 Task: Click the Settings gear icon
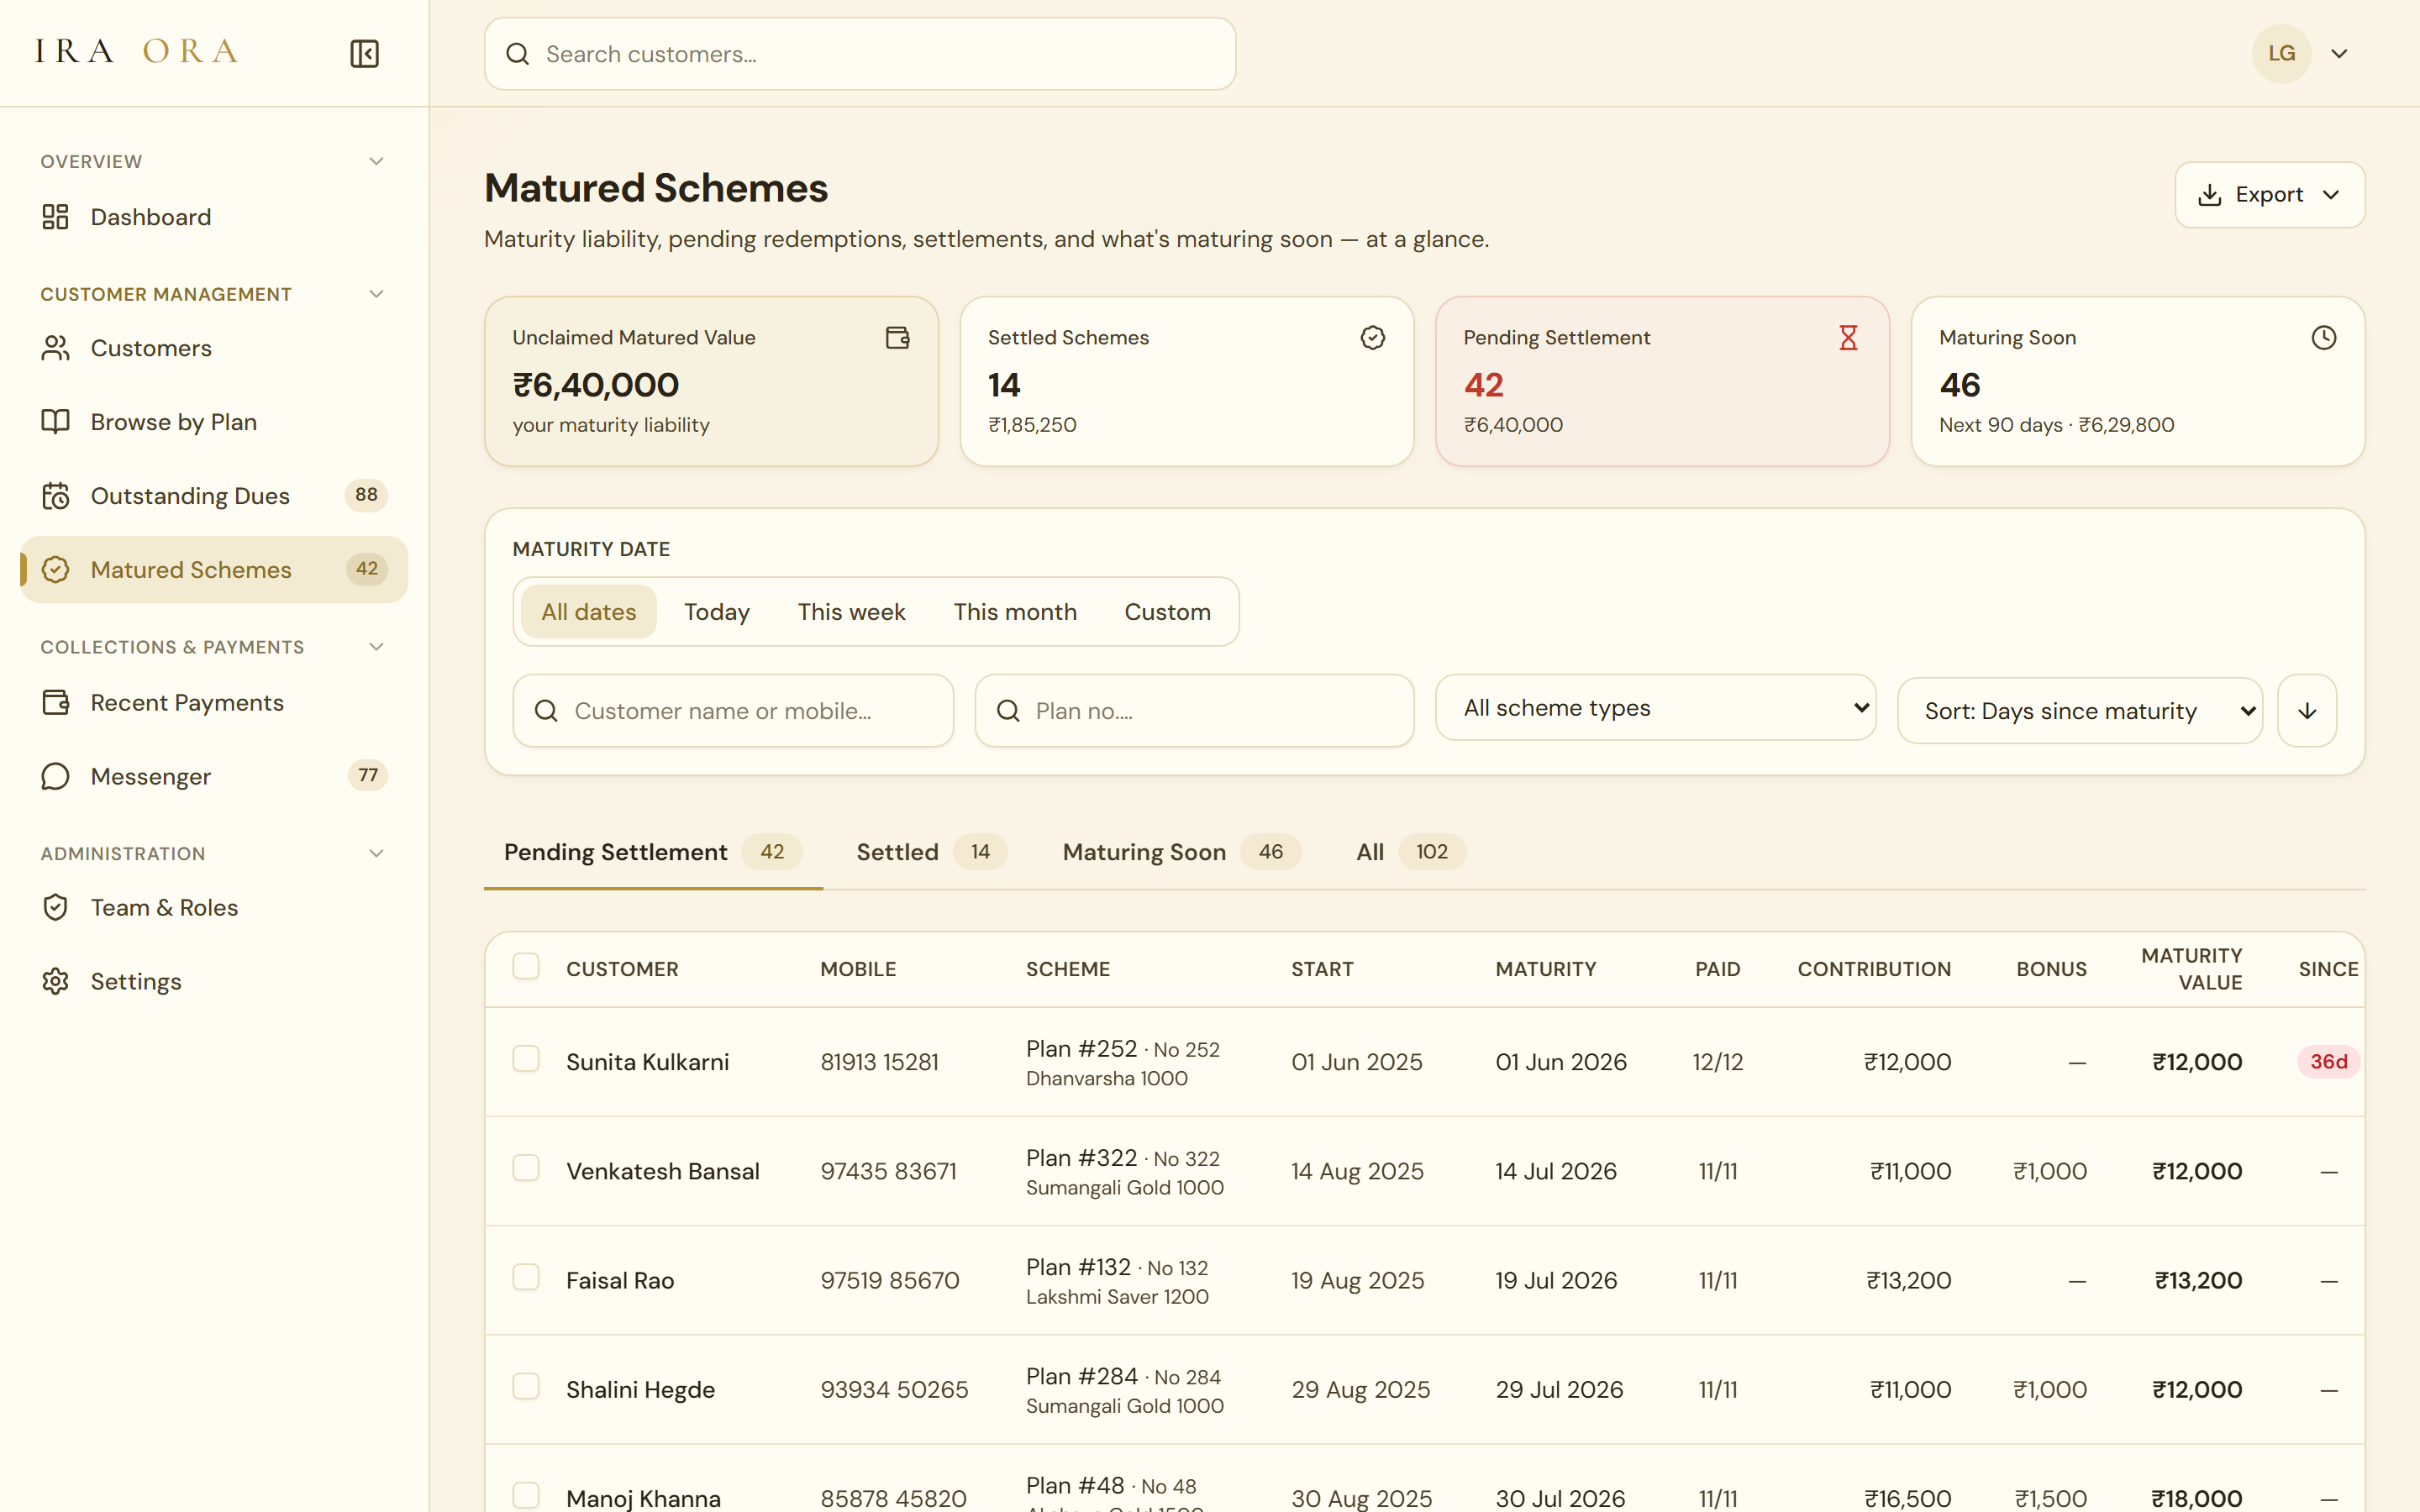pyautogui.click(x=55, y=982)
